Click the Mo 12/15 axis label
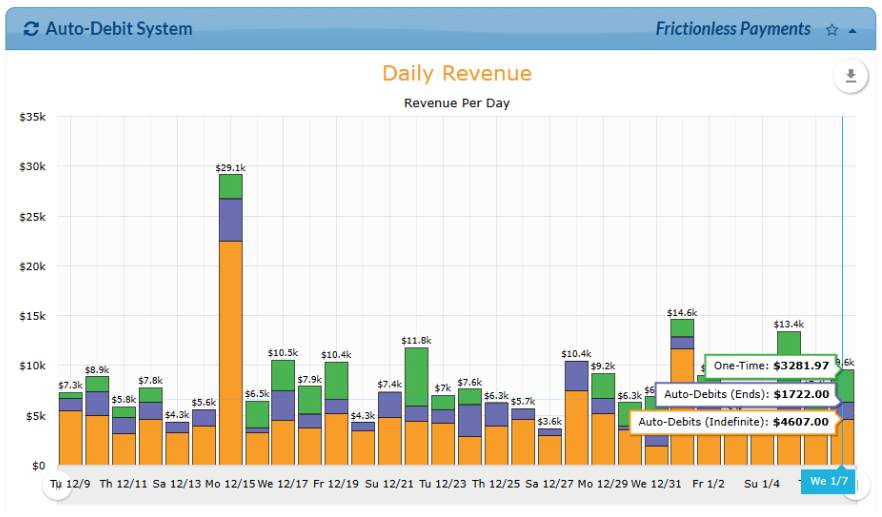Viewport: 882px width, 517px height. [230, 484]
